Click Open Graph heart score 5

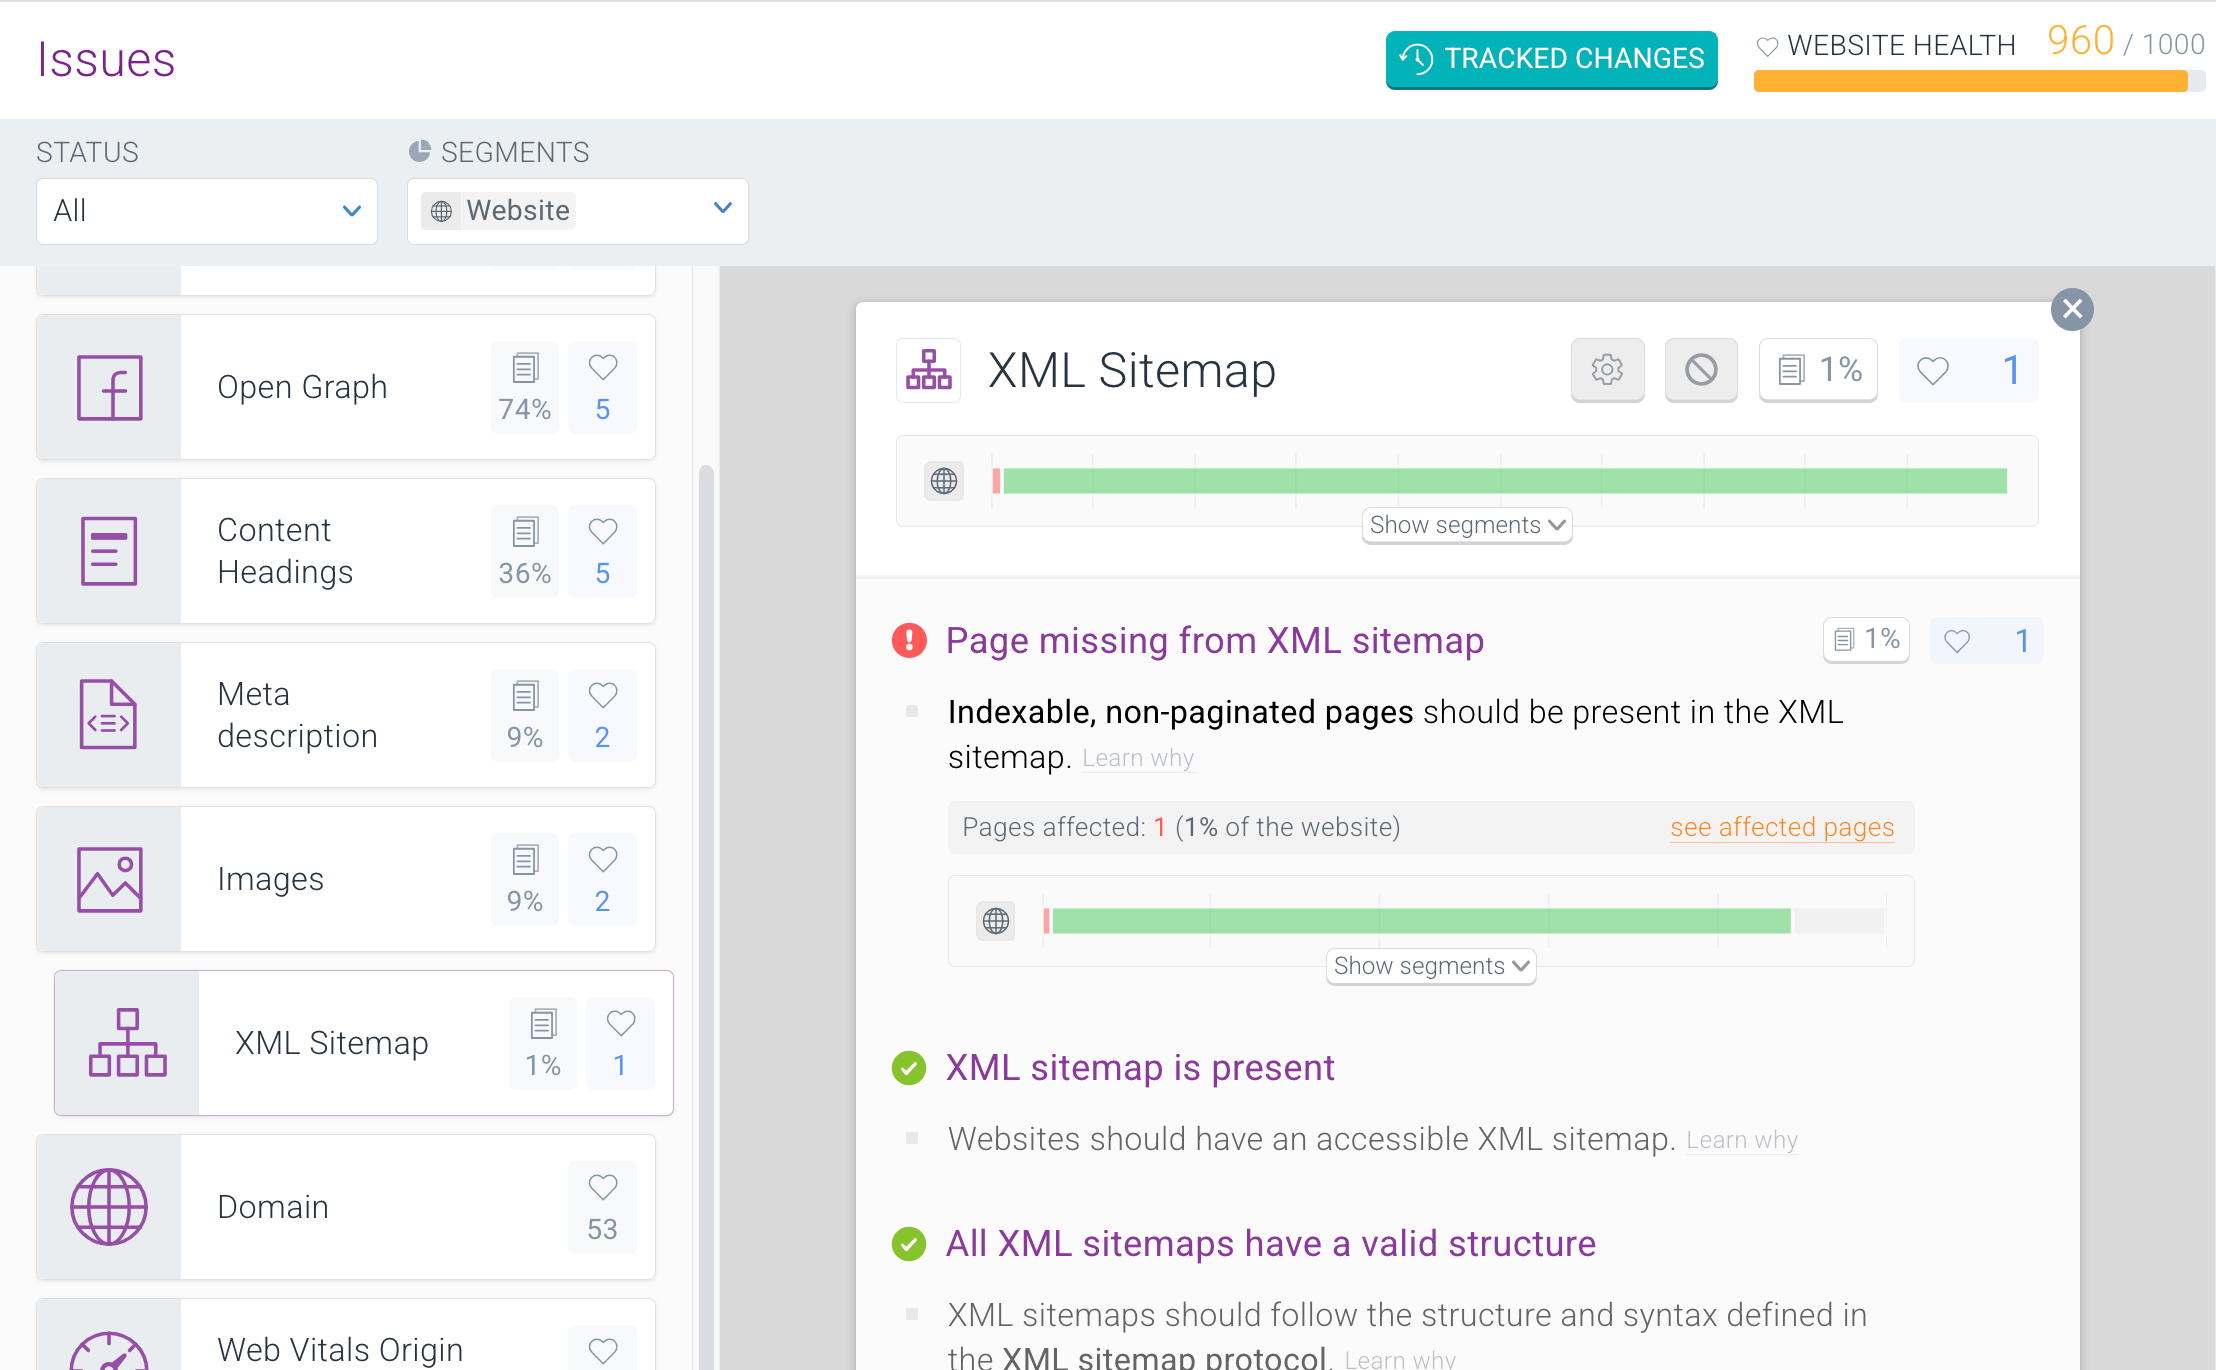point(602,388)
